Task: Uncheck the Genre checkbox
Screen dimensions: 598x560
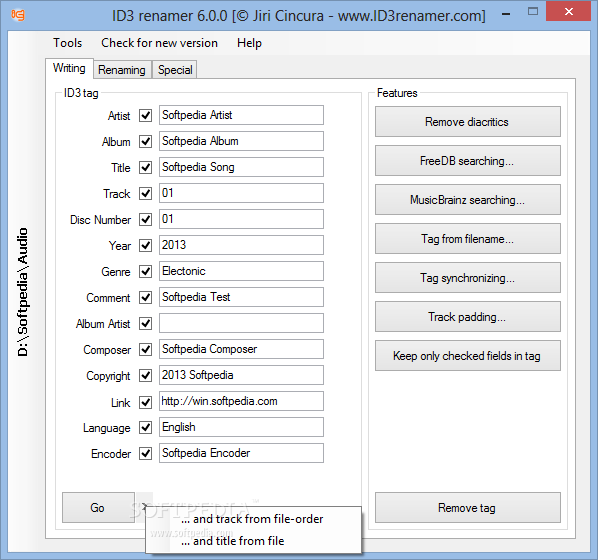Action: (x=145, y=271)
